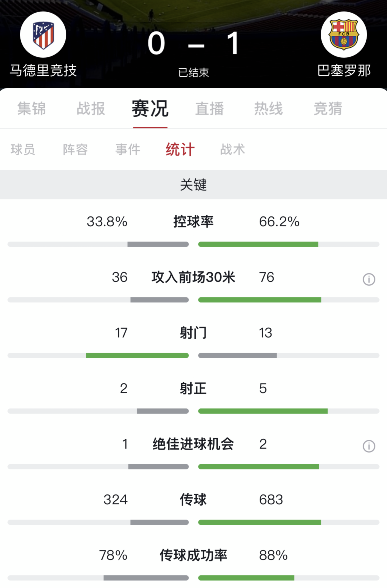
Task: Select the 赛况 tab
Action: (150, 109)
